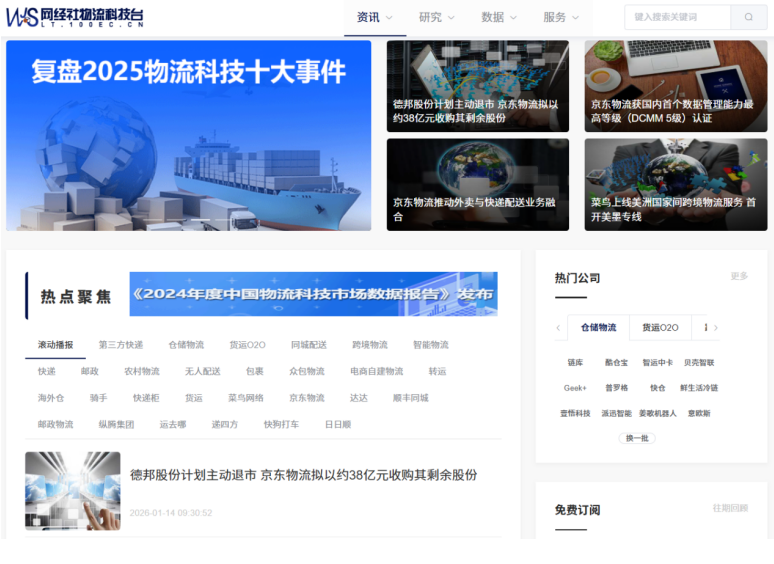
Task: Expand the 研究 dropdown menu
Action: [436, 17]
